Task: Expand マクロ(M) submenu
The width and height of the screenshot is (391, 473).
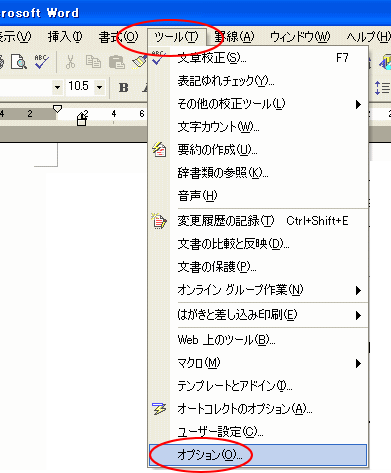Action: point(258,363)
